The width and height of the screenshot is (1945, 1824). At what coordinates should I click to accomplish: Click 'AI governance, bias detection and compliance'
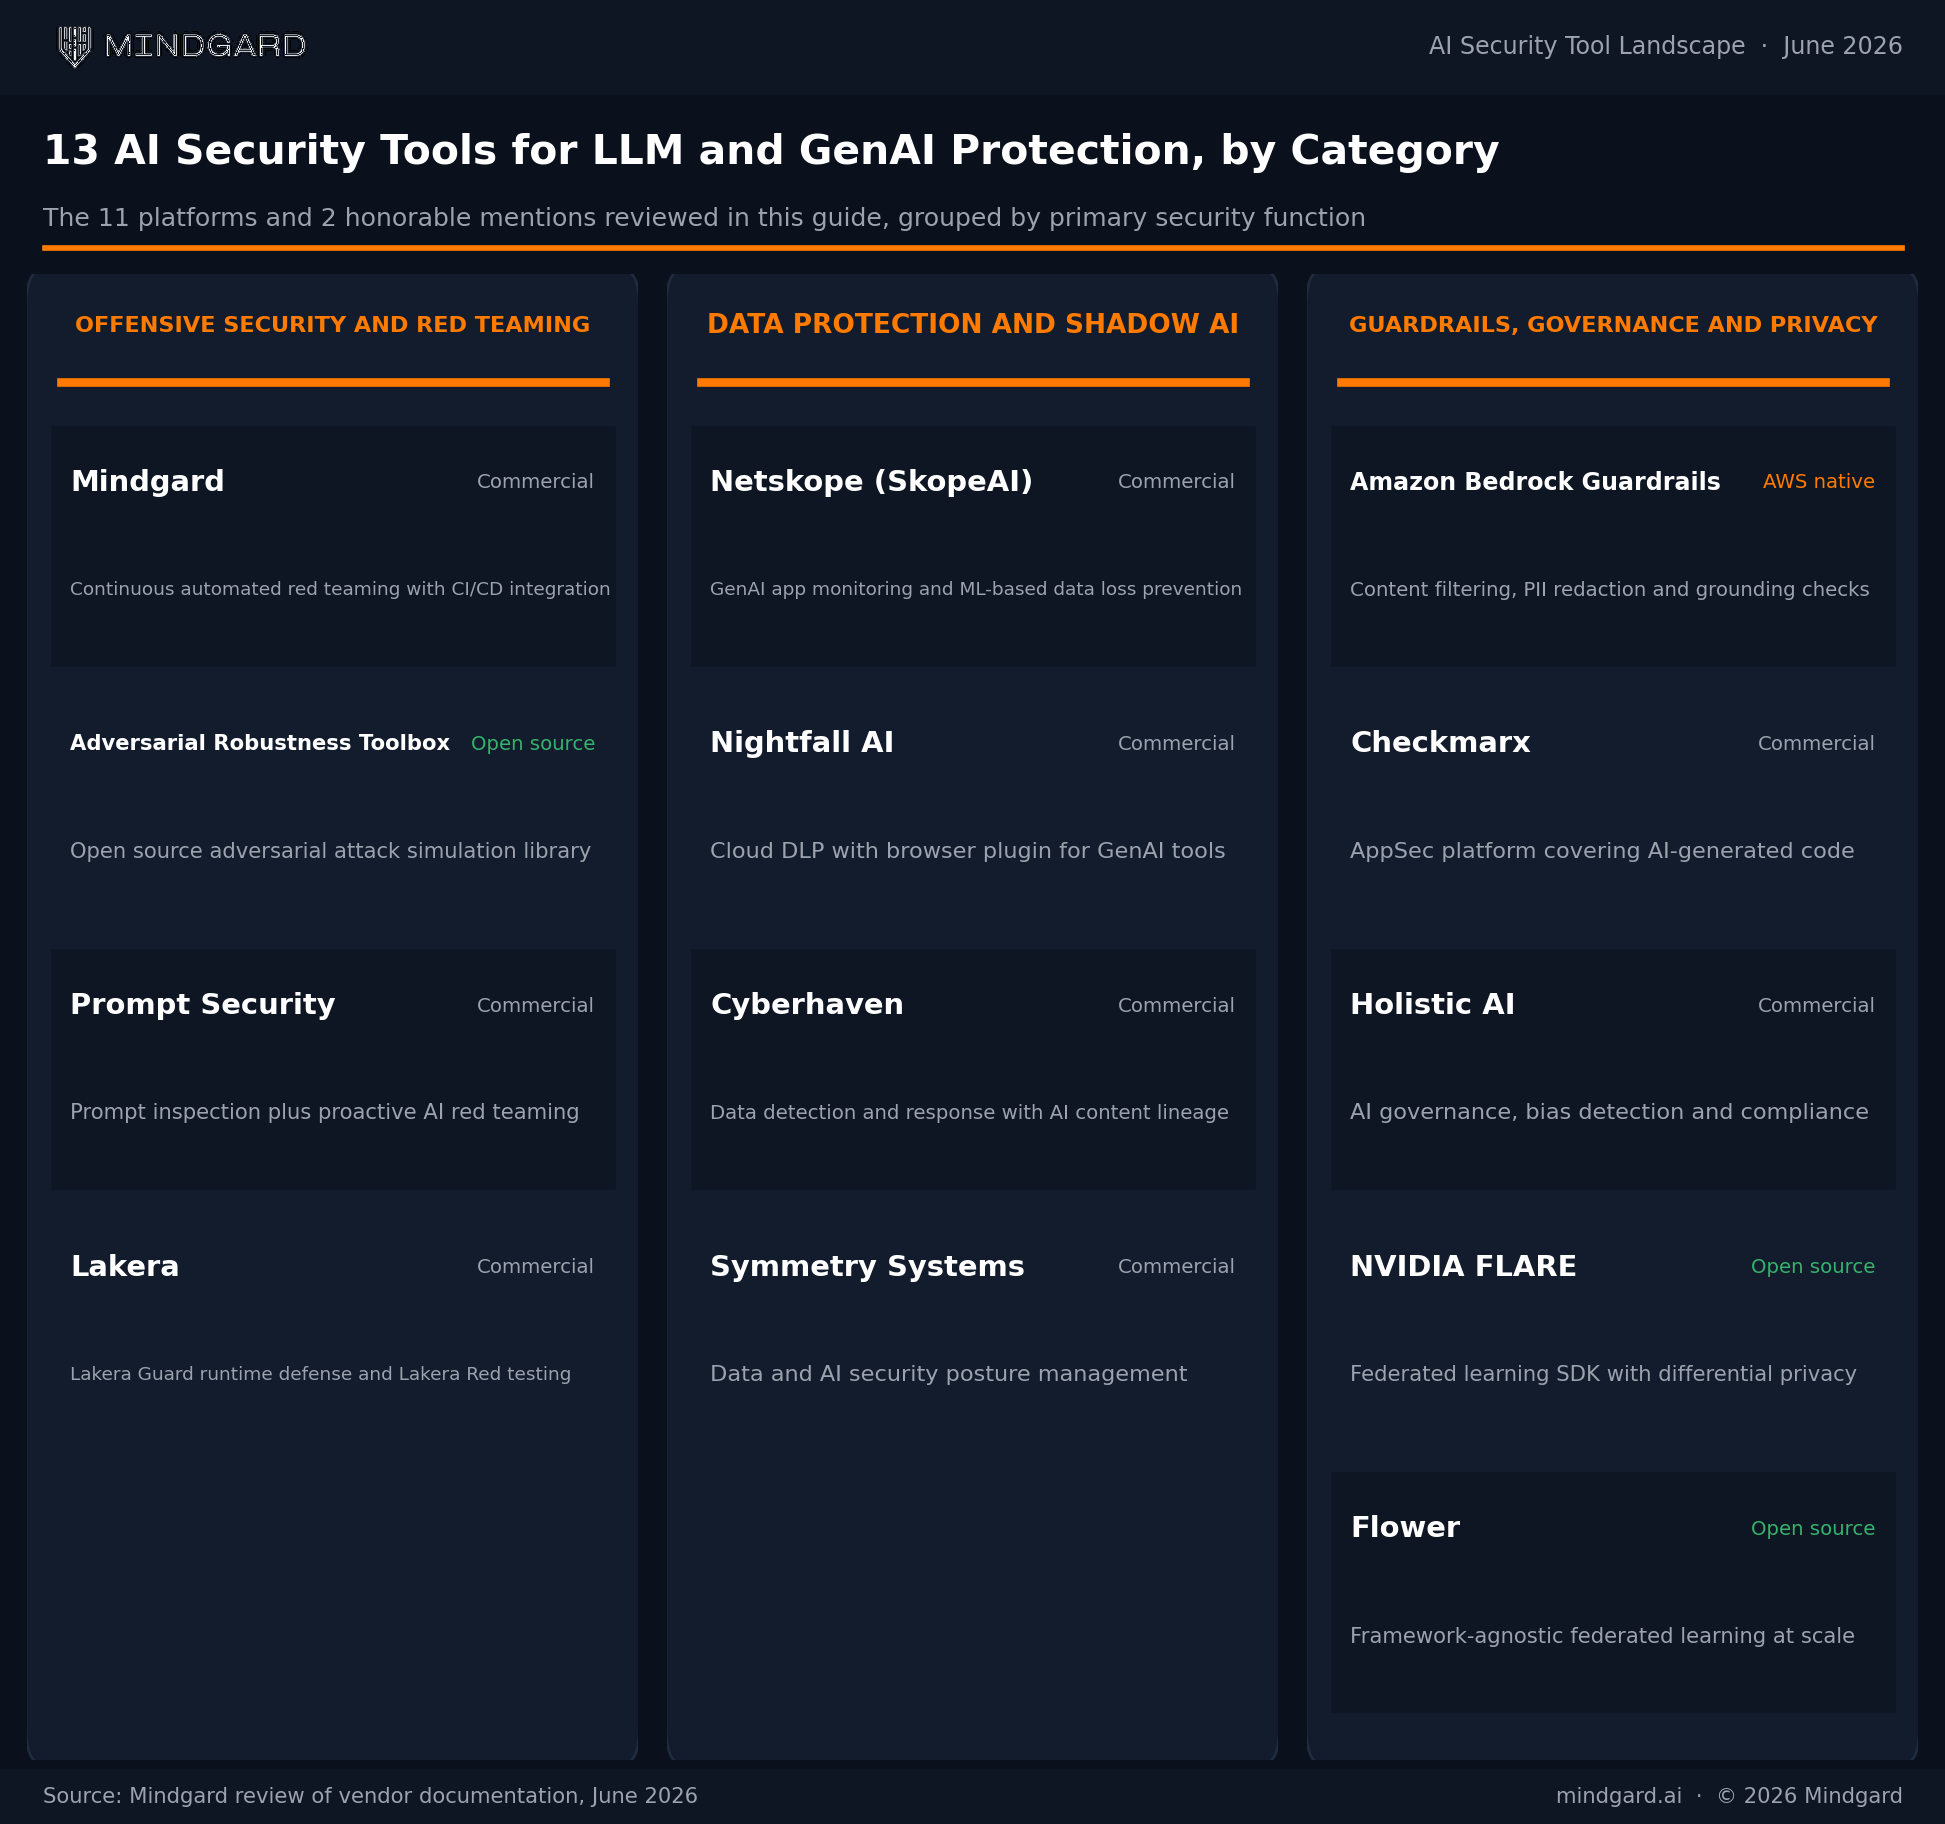tap(1609, 1112)
